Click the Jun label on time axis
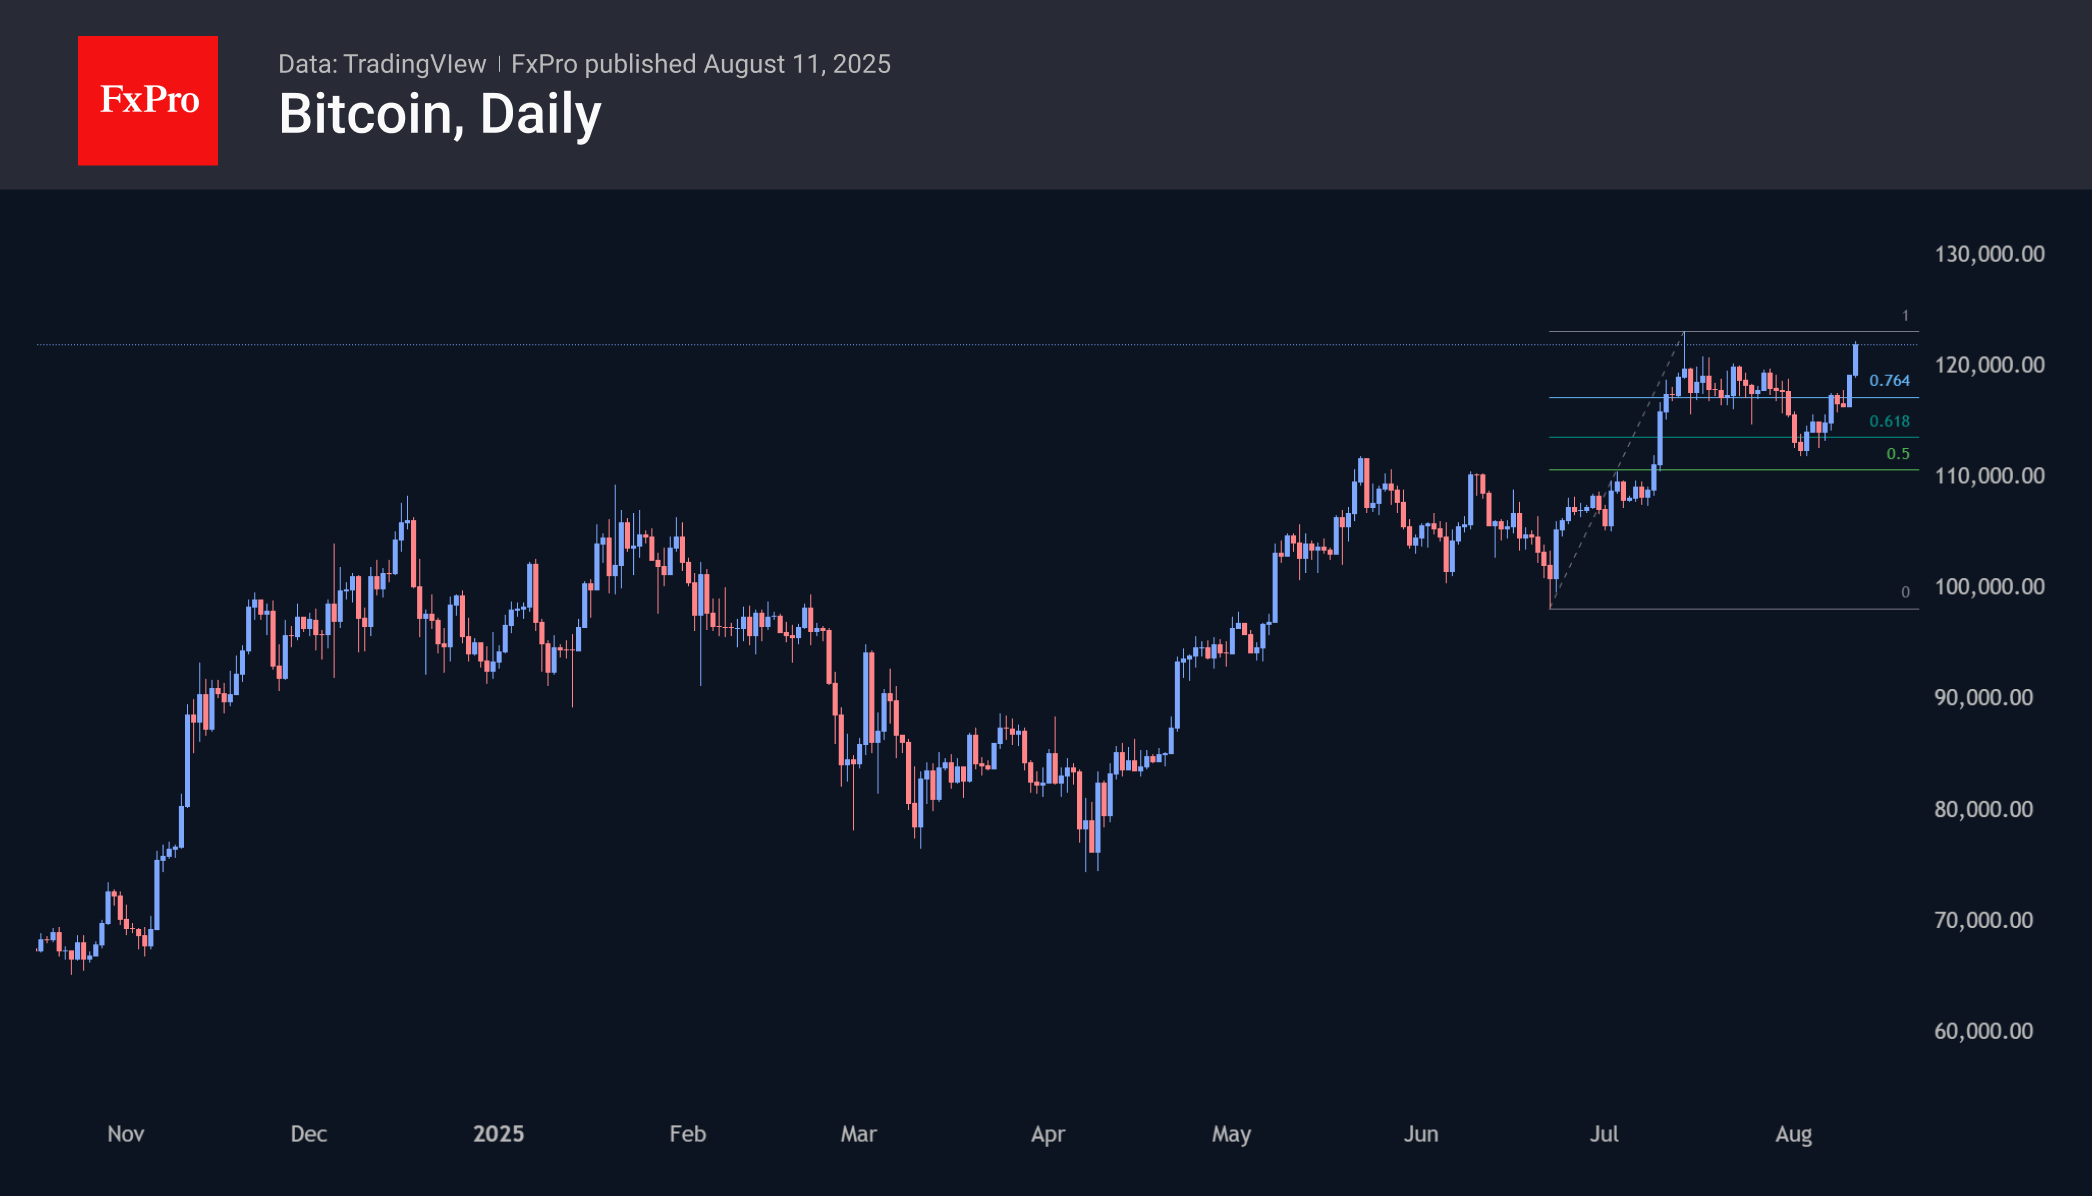2092x1196 pixels. click(1421, 1134)
